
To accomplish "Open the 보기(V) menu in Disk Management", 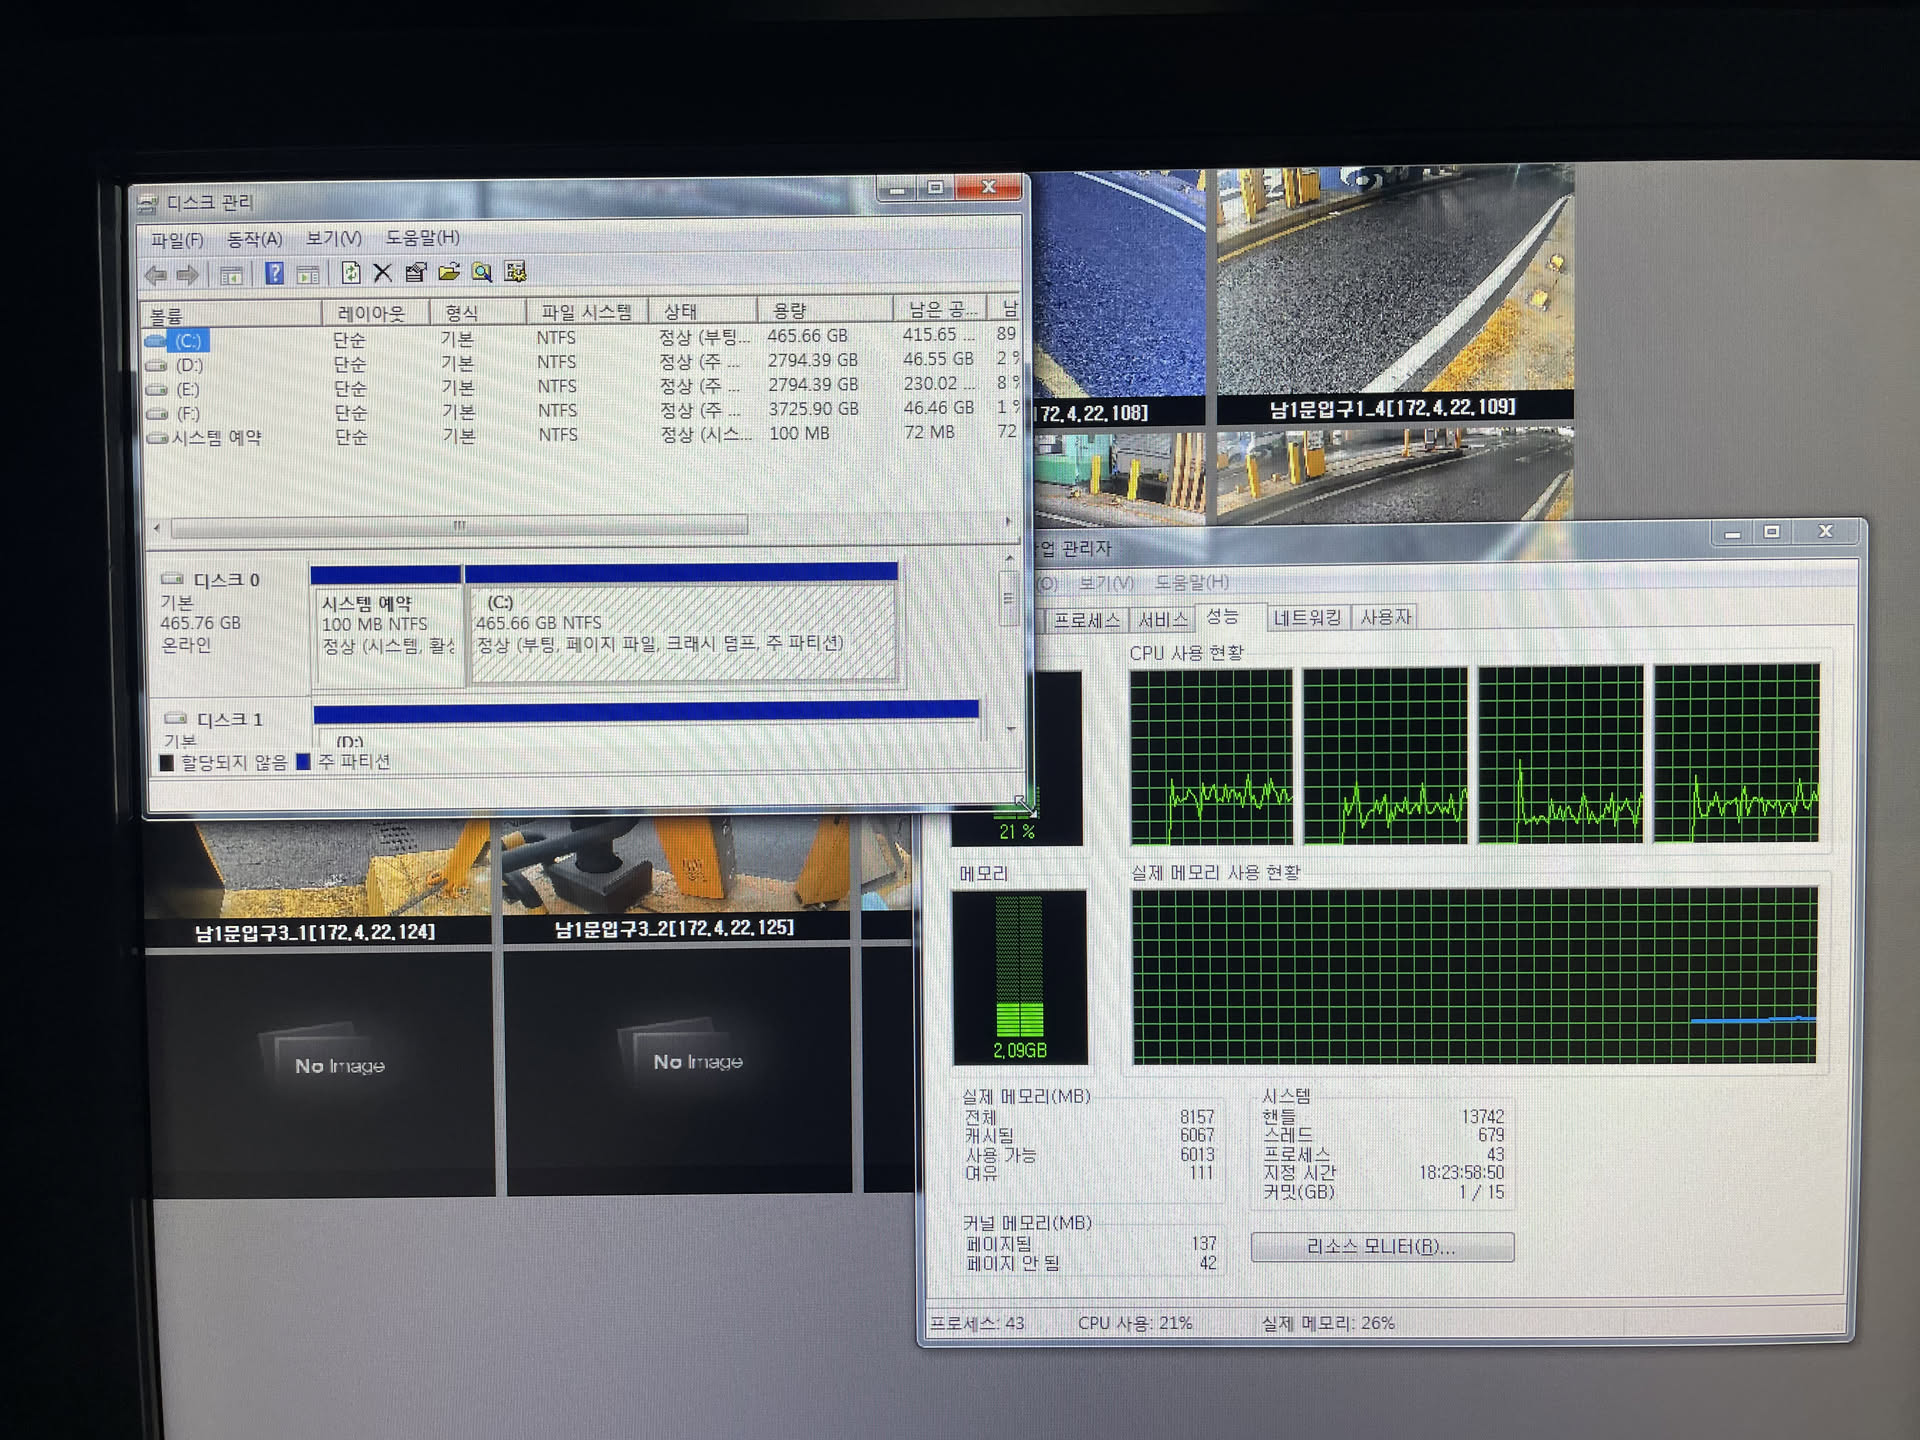I will [333, 238].
